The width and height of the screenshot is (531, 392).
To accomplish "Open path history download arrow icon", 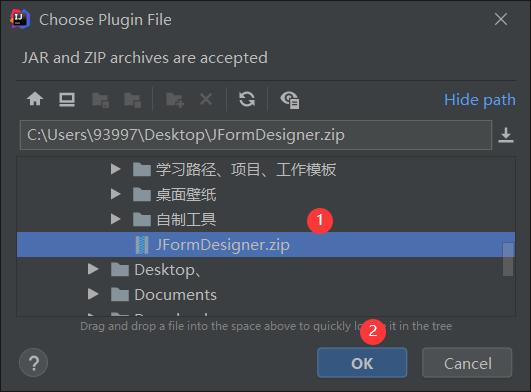I will point(506,135).
